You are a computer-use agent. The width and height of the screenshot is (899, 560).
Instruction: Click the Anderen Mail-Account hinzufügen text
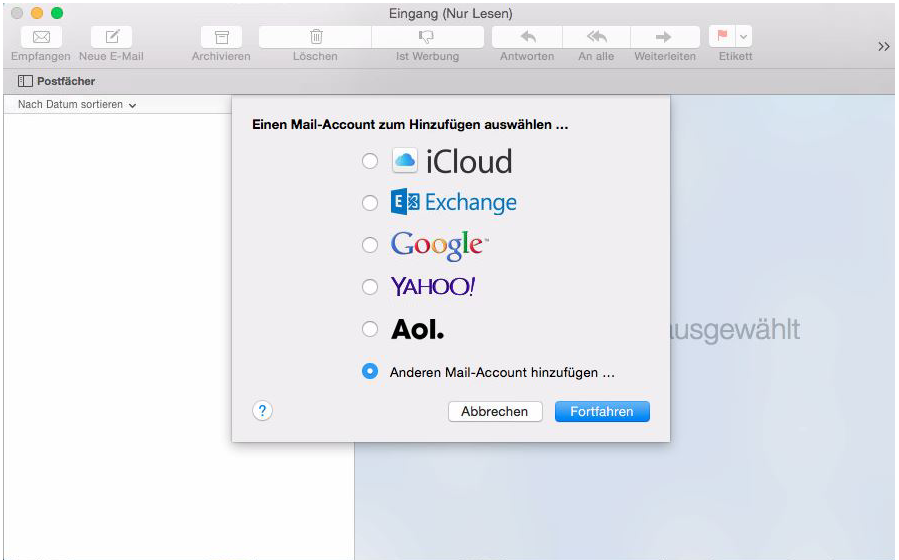[x=502, y=373]
